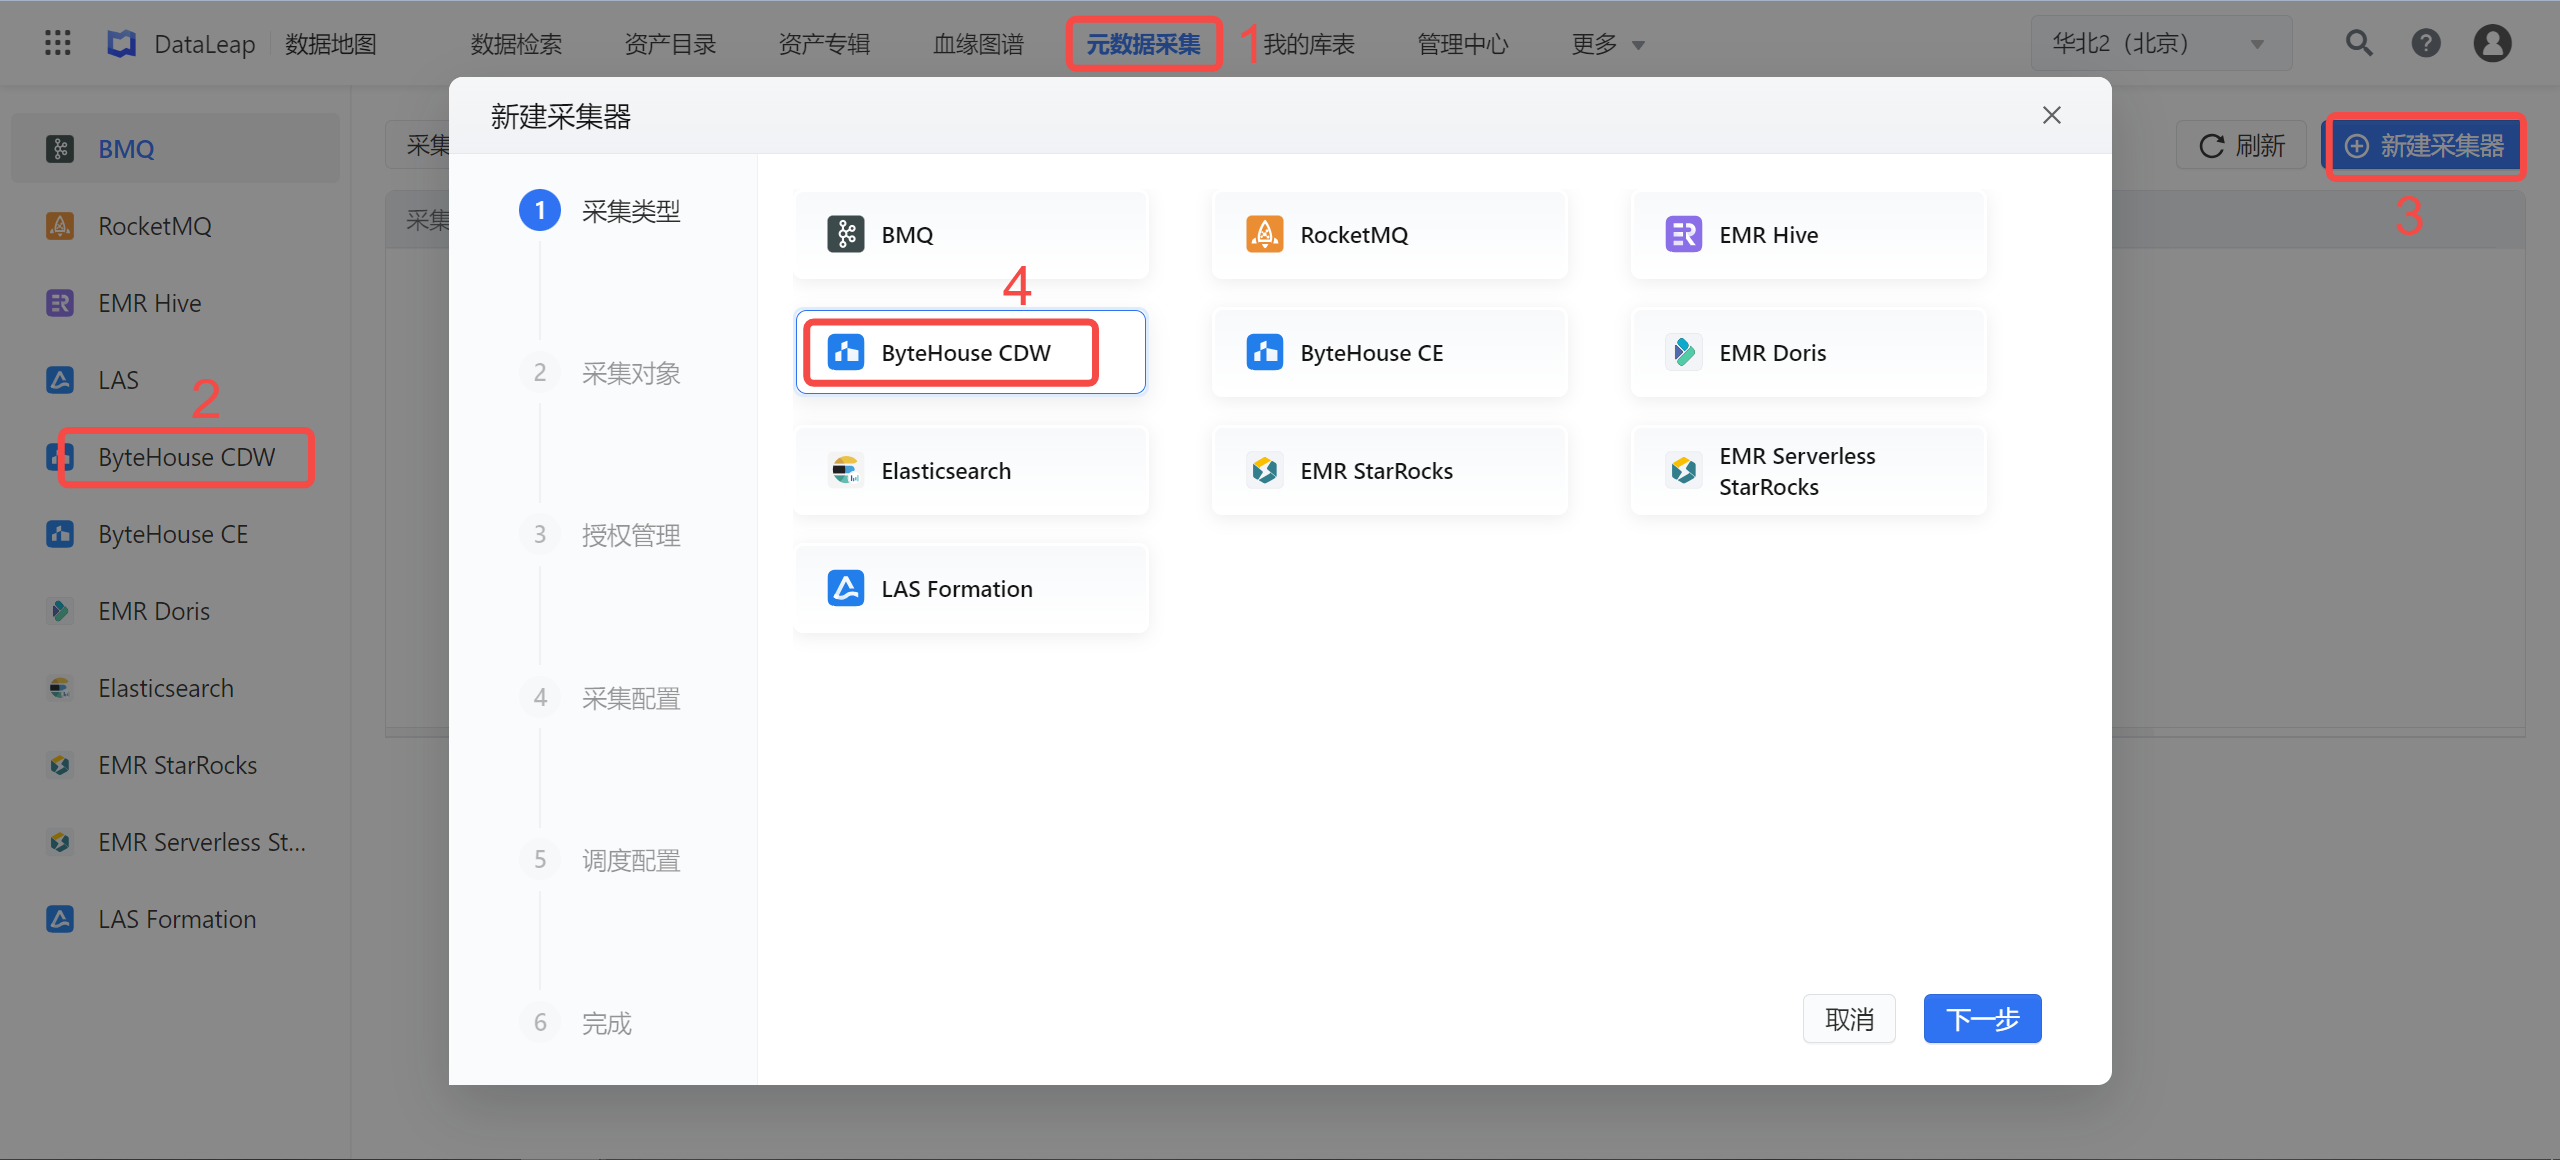This screenshot has width=2560, height=1160.
Task: Click Elasticsearch card icon in dialog
Action: pos(846,471)
